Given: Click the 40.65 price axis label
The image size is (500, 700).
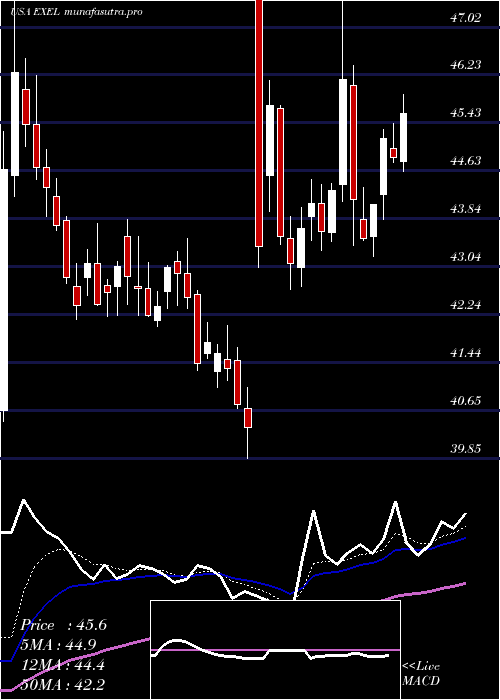Looking at the screenshot, I should tap(466, 400).
